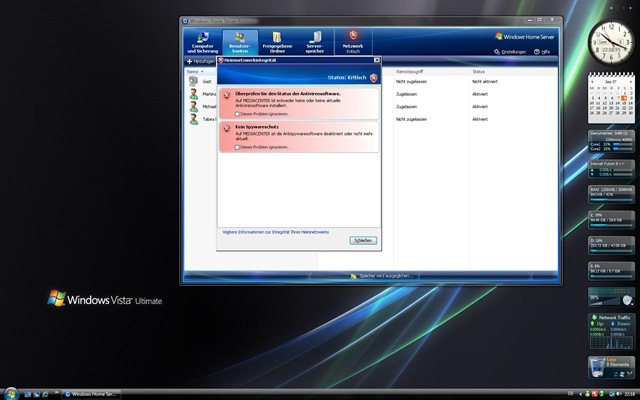640x400 pixels.
Task: Click the antivirus warning red shield icon
Action: click(x=227, y=95)
